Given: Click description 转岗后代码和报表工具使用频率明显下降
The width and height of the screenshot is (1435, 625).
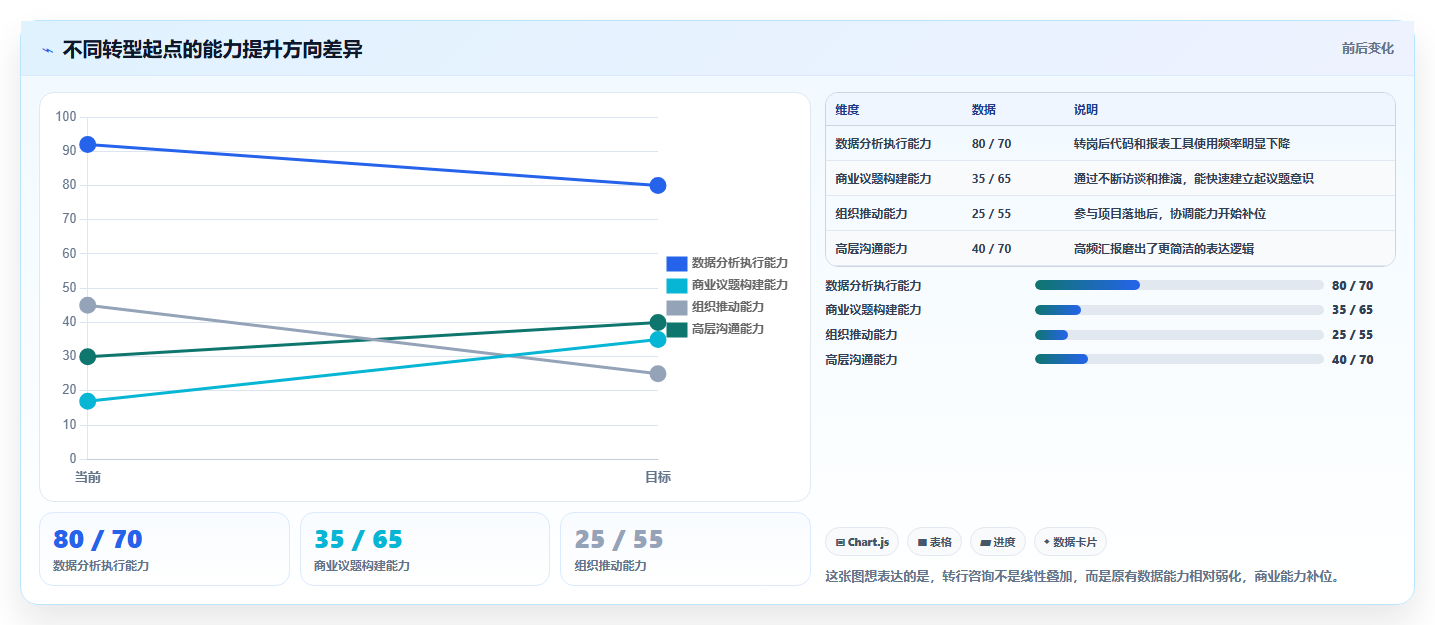Looking at the screenshot, I should (1182, 144).
